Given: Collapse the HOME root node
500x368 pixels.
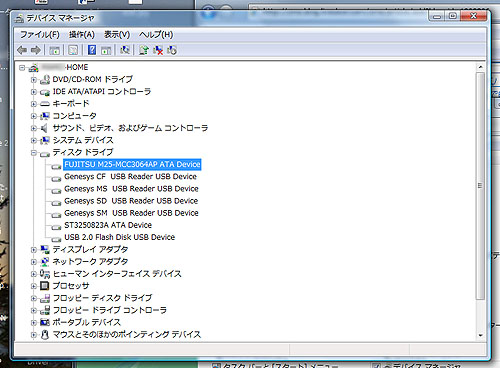Looking at the screenshot, I should point(22,68).
